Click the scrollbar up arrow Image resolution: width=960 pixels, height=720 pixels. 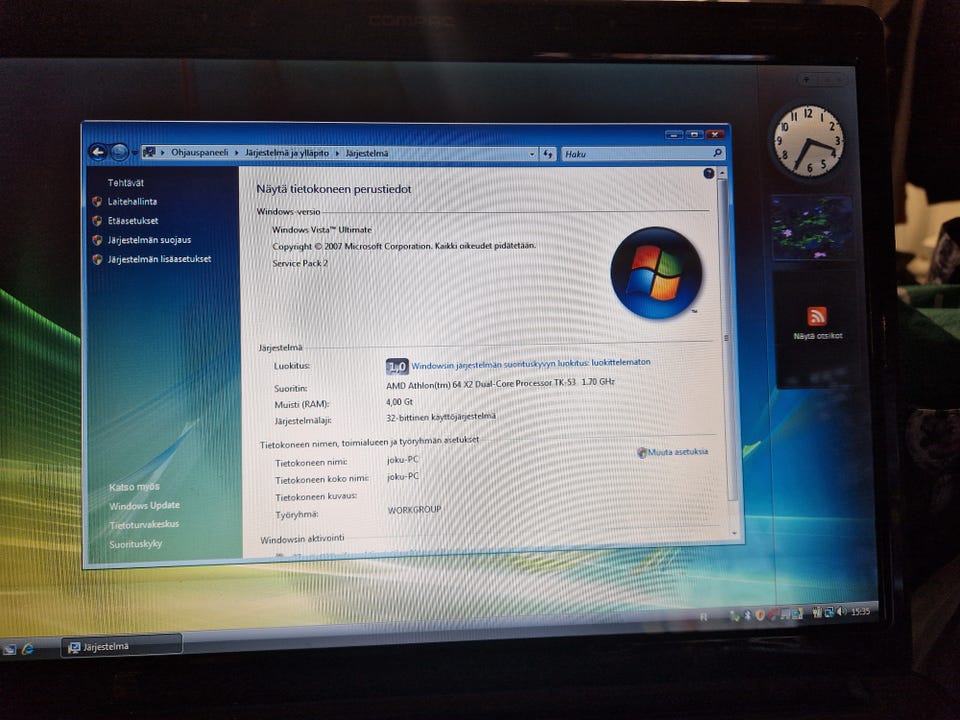click(722, 173)
